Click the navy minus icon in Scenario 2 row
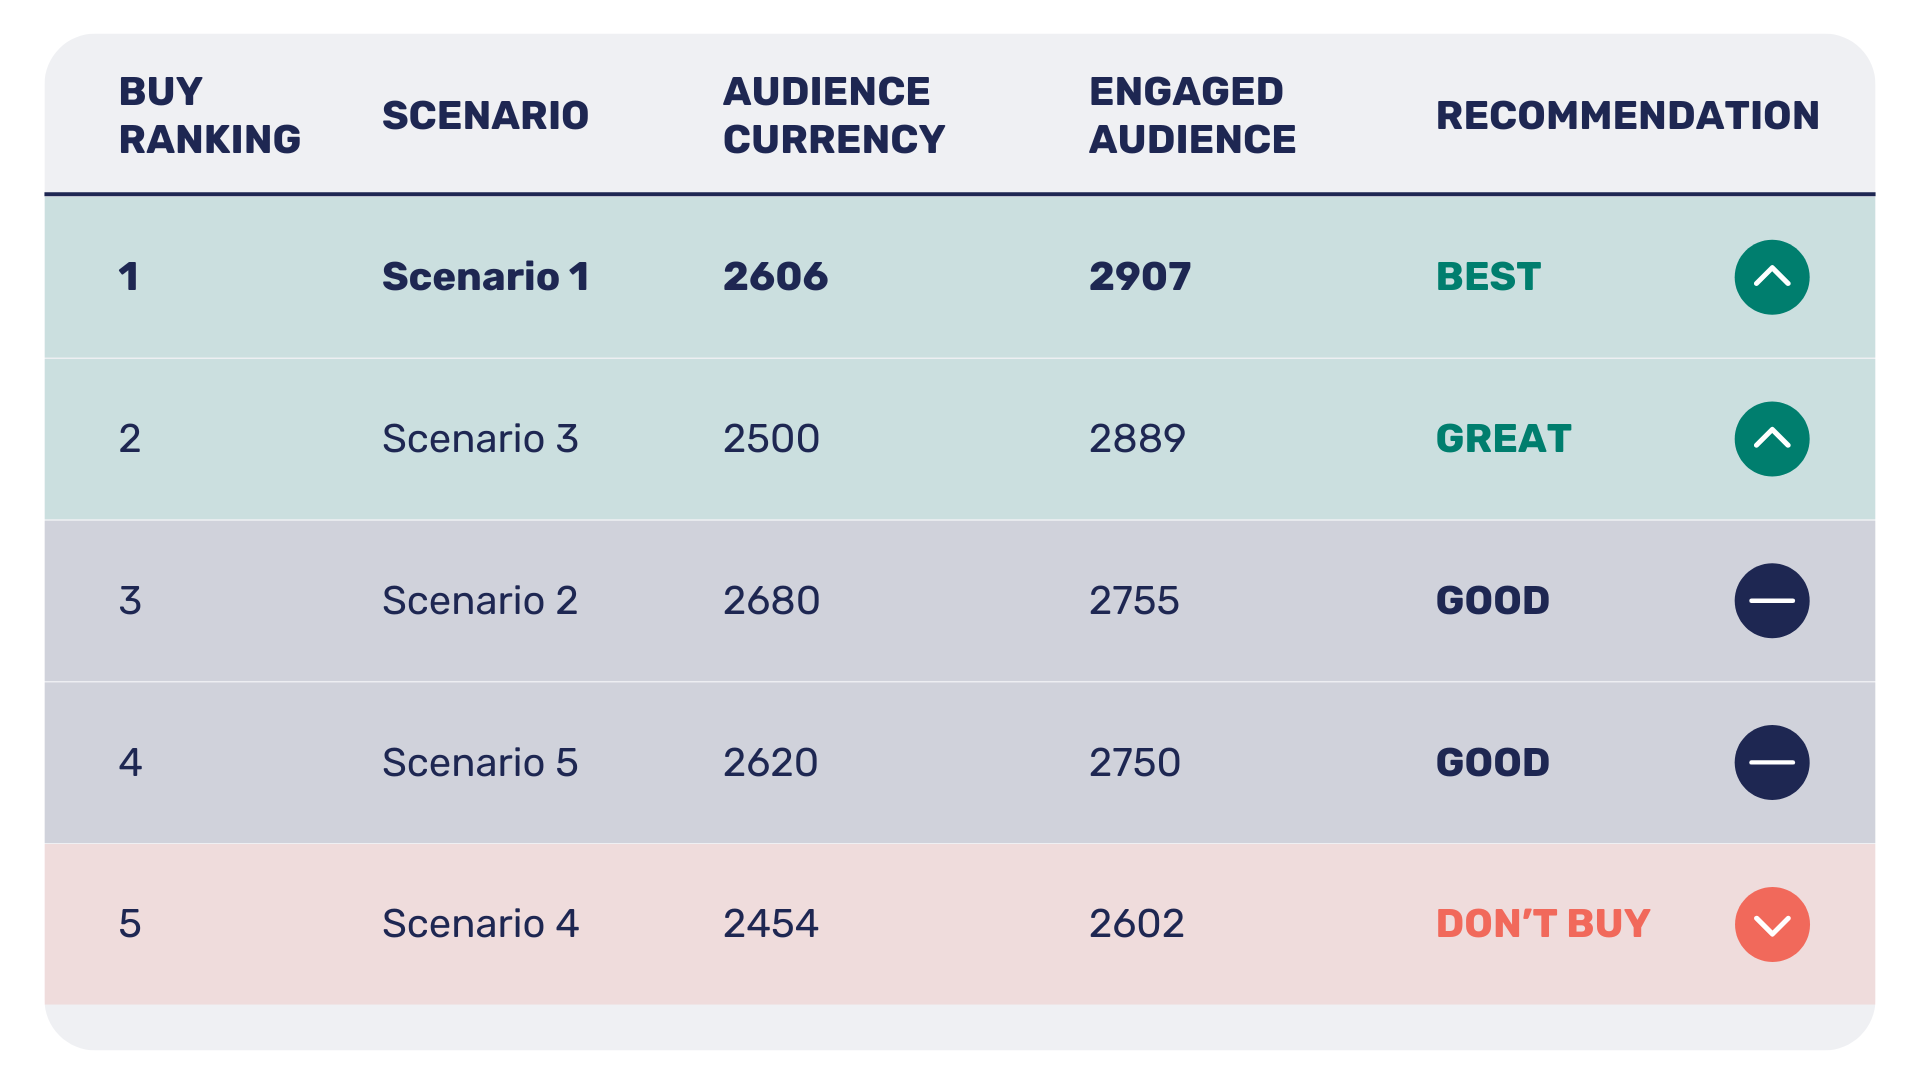1920x1080 pixels. coord(1771,601)
